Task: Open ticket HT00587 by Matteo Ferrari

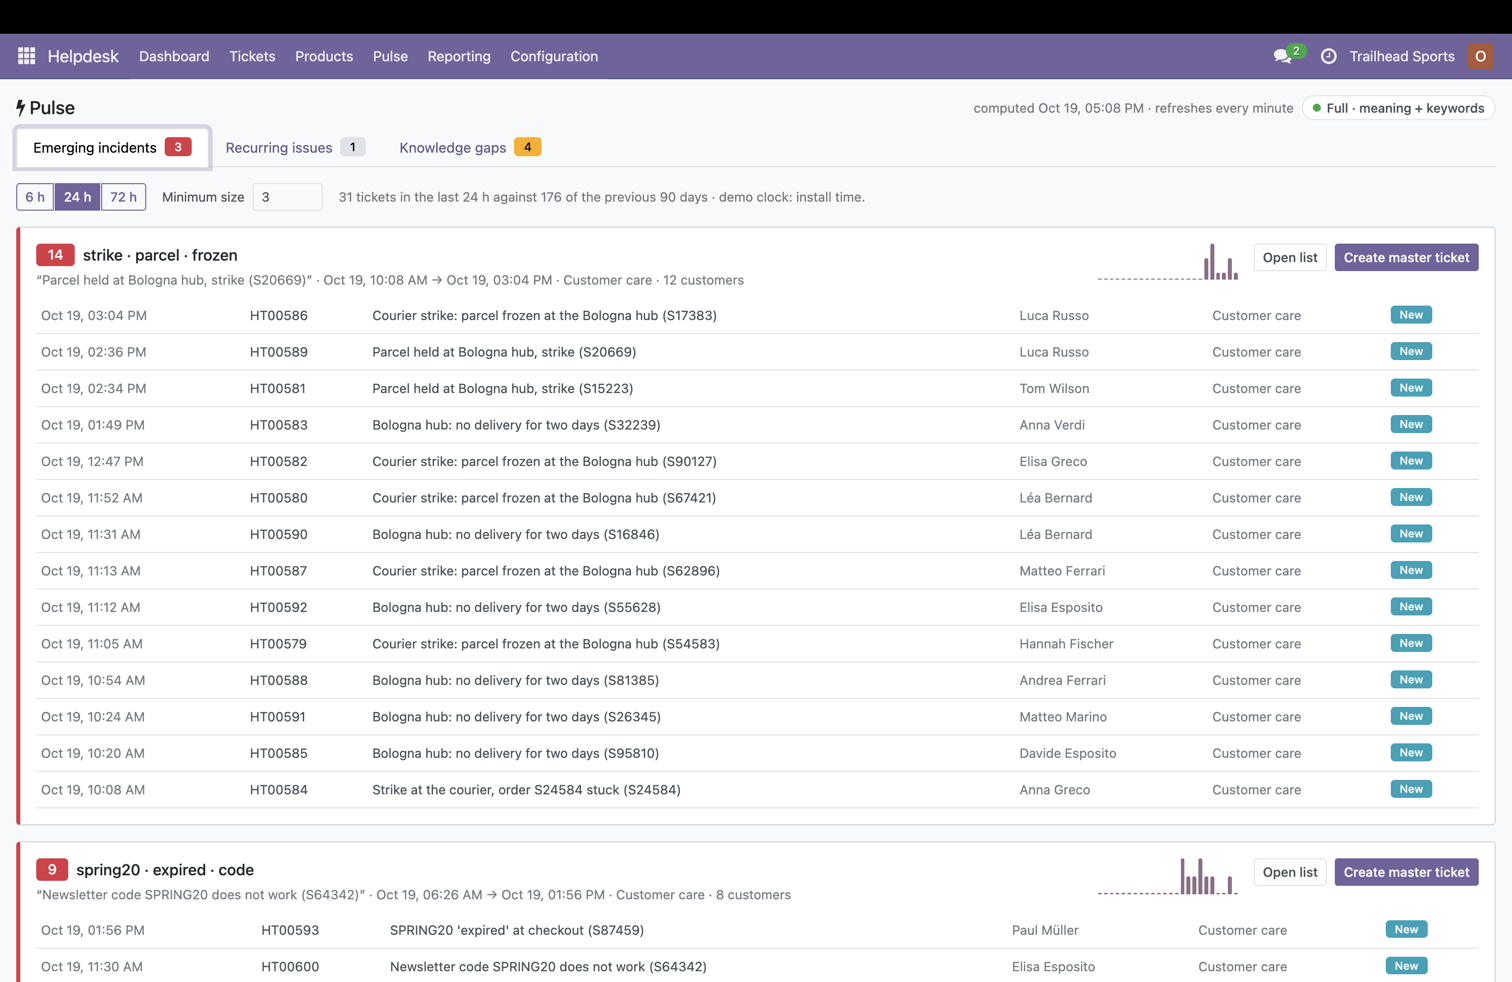Action: (757, 571)
